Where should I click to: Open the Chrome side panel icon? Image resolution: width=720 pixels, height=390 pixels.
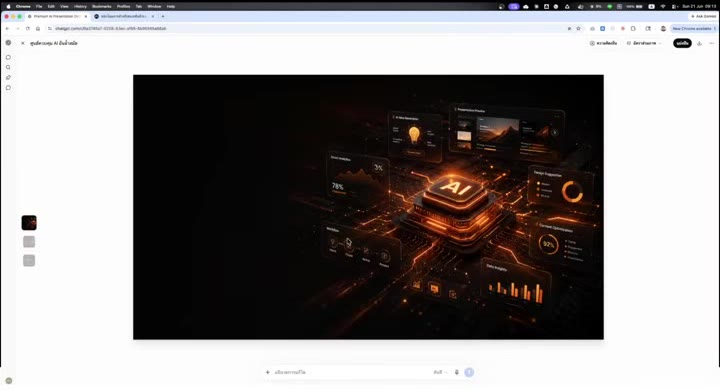pyautogui.click(x=648, y=28)
